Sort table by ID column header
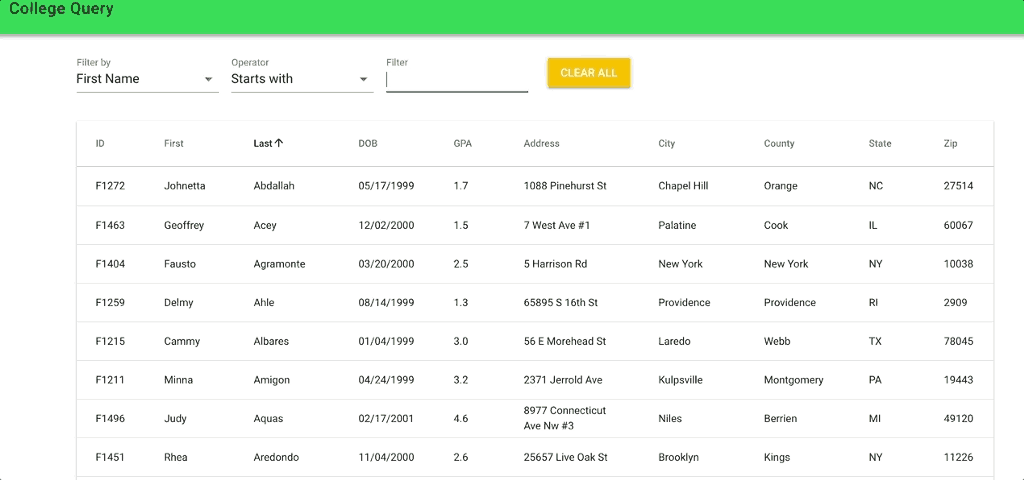Screen dimensions: 1024x480 (100, 144)
